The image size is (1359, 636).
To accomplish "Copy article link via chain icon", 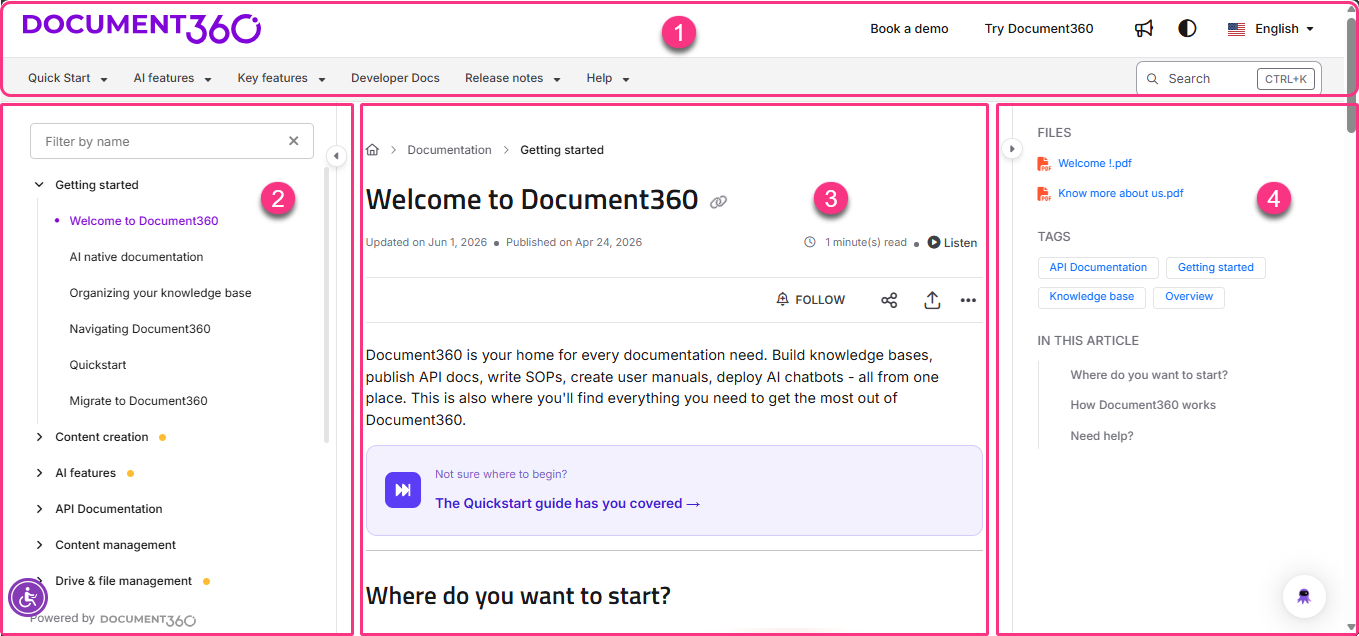I will (718, 201).
